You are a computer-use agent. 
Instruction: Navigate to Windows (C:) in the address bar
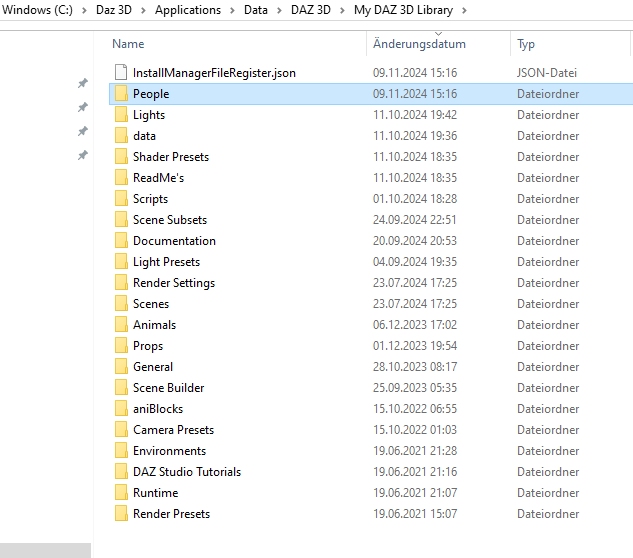(x=37, y=10)
